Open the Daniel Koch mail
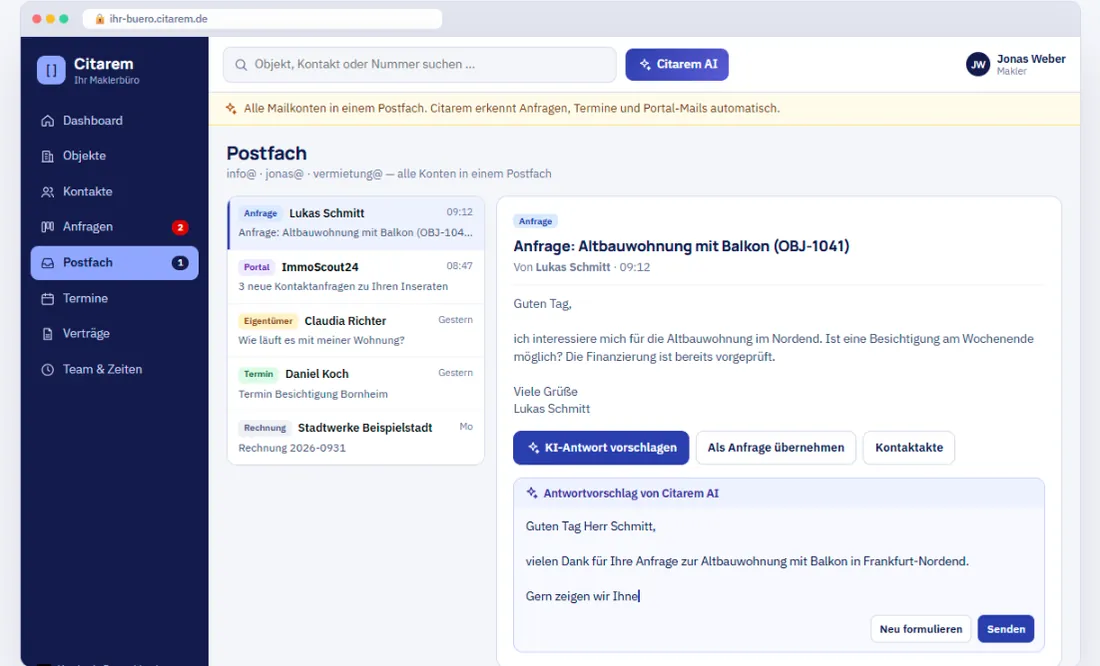 tap(356, 384)
